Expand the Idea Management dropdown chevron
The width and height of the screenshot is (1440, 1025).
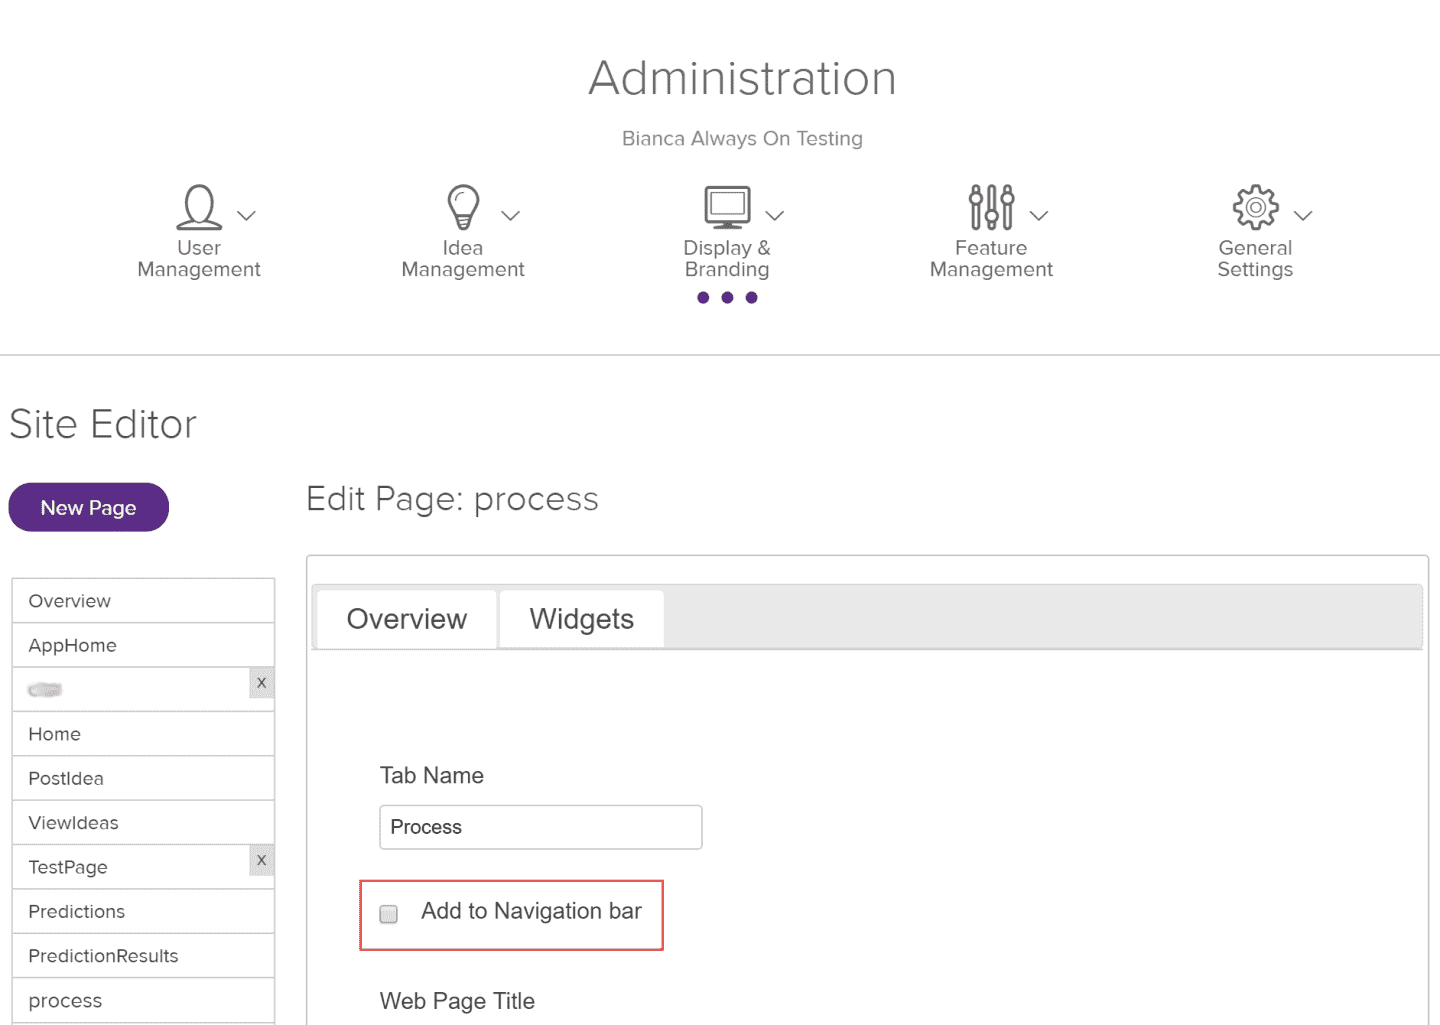[511, 216]
